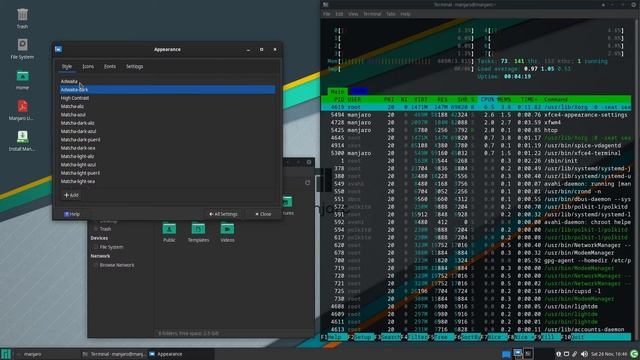This screenshot has width=640, height=360.
Task: Select the Matcha-dark-pueril theme
Action: coord(168,140)
